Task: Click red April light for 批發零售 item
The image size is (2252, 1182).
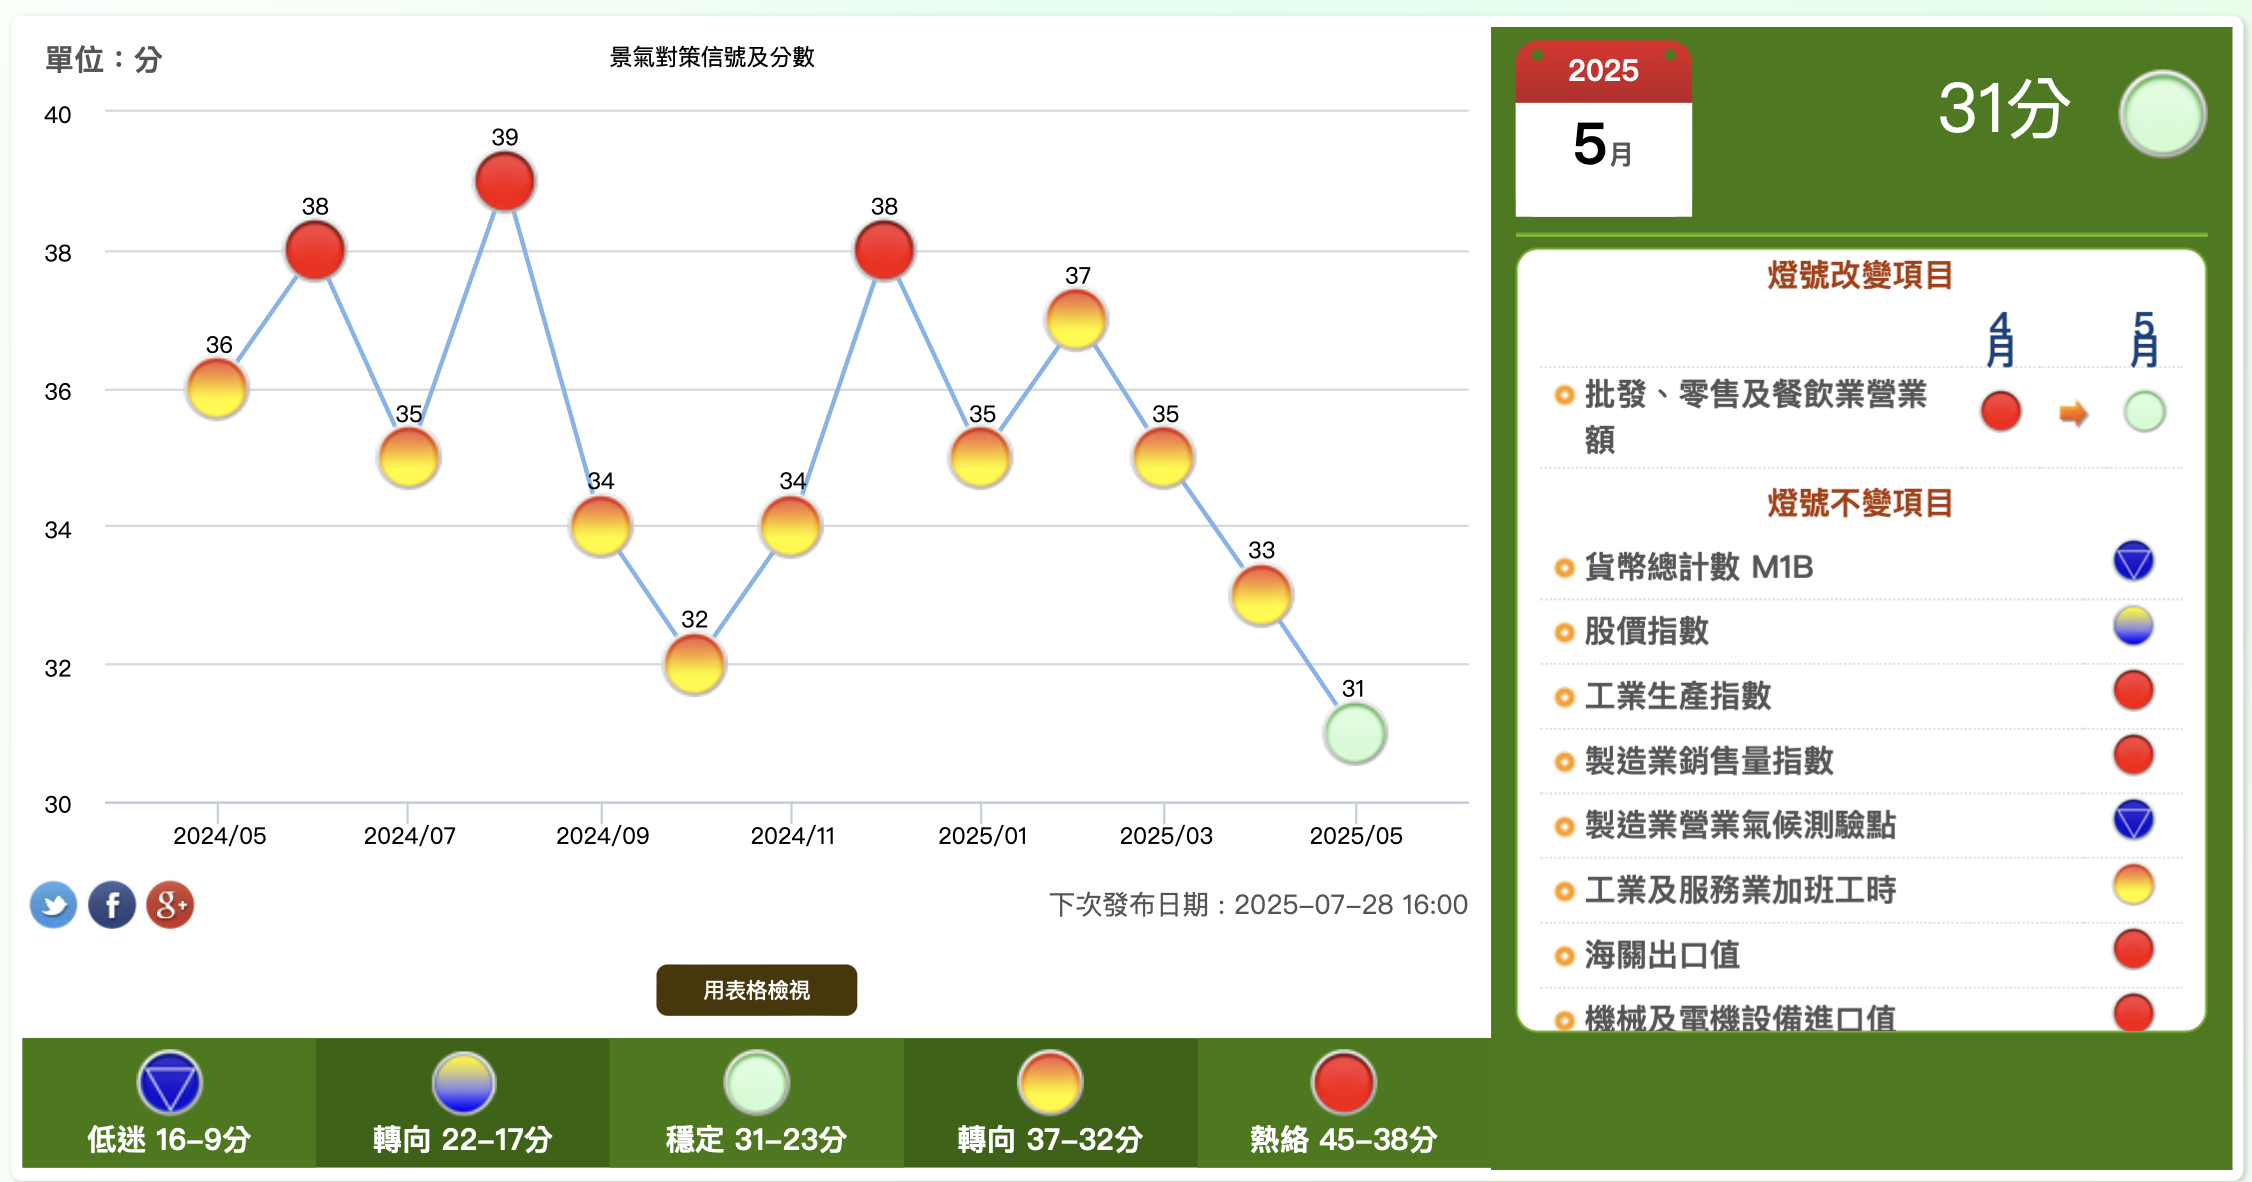Action: coord(2000,412)
